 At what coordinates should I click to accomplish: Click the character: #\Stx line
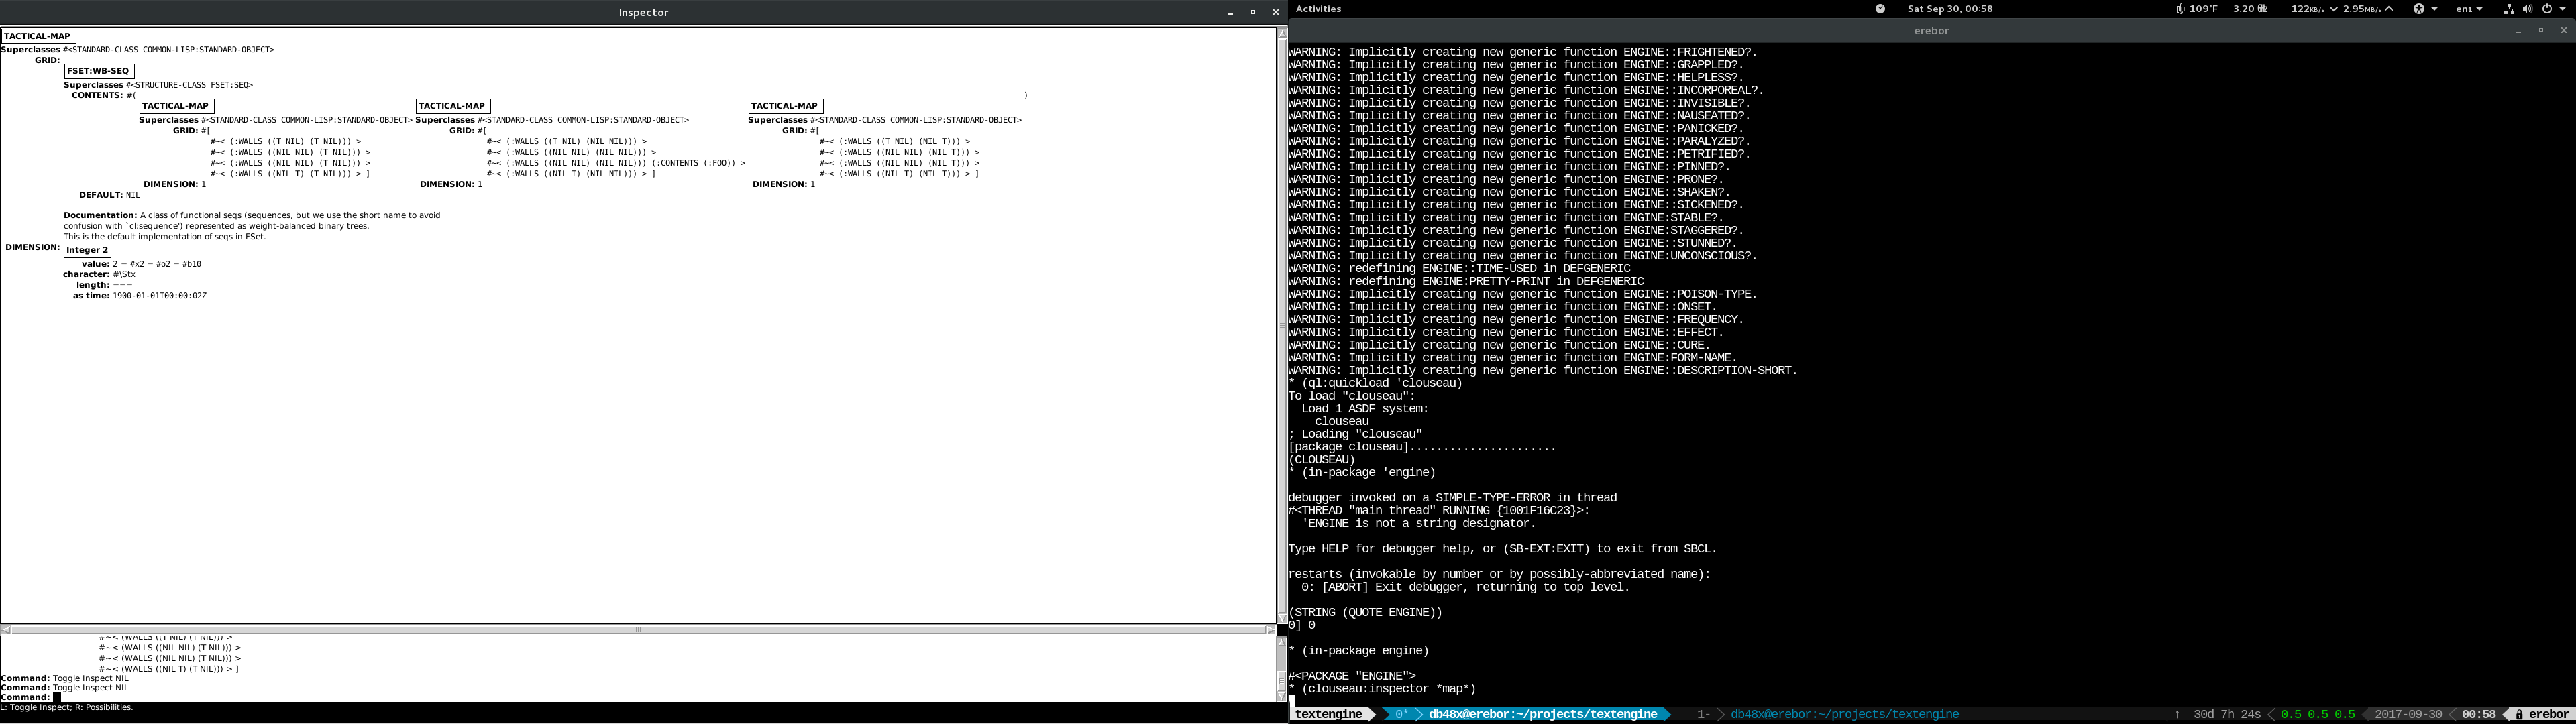[99, 274]
